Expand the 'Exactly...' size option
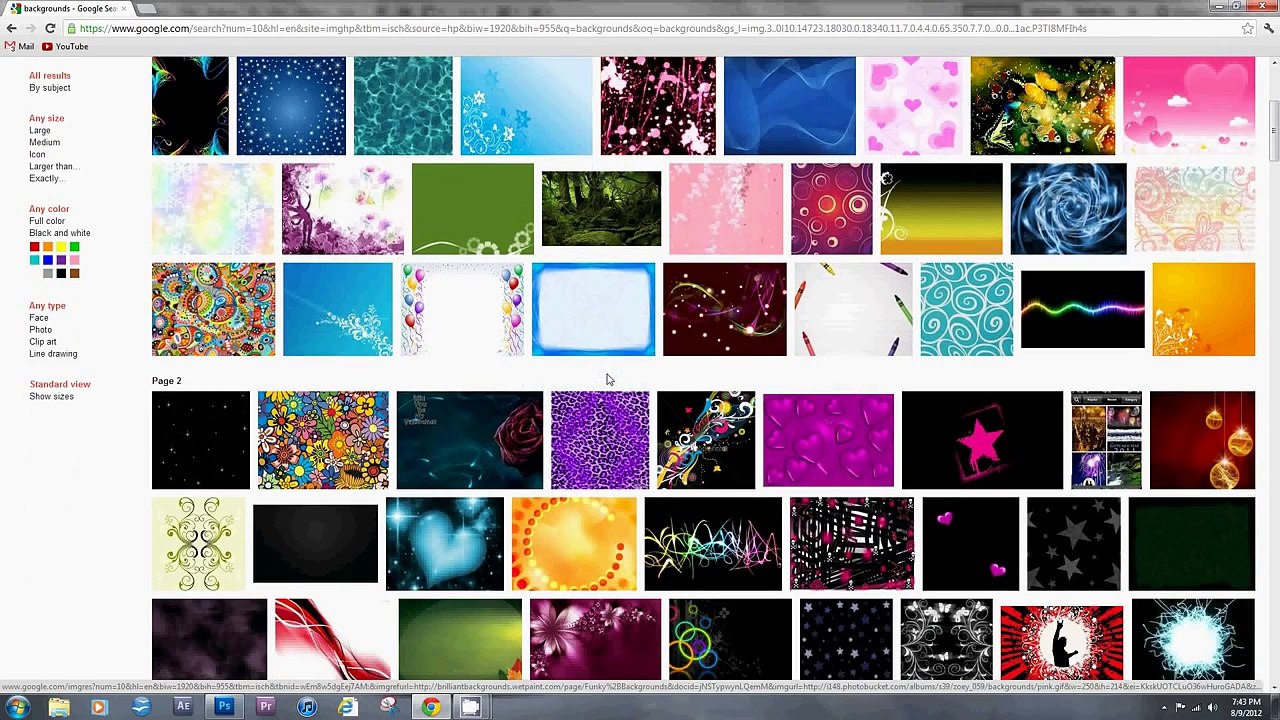This screenshot has height=720, width=1280. (45, 178)
